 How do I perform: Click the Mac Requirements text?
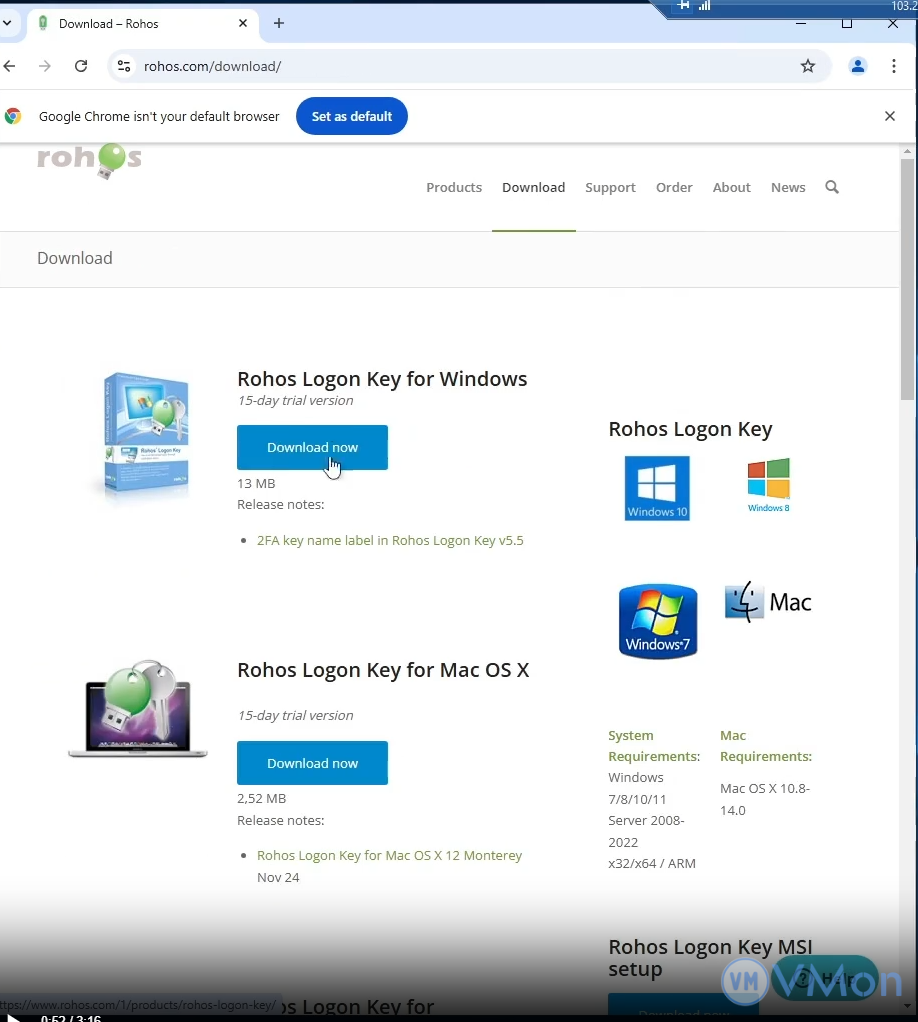pos(765,746)
